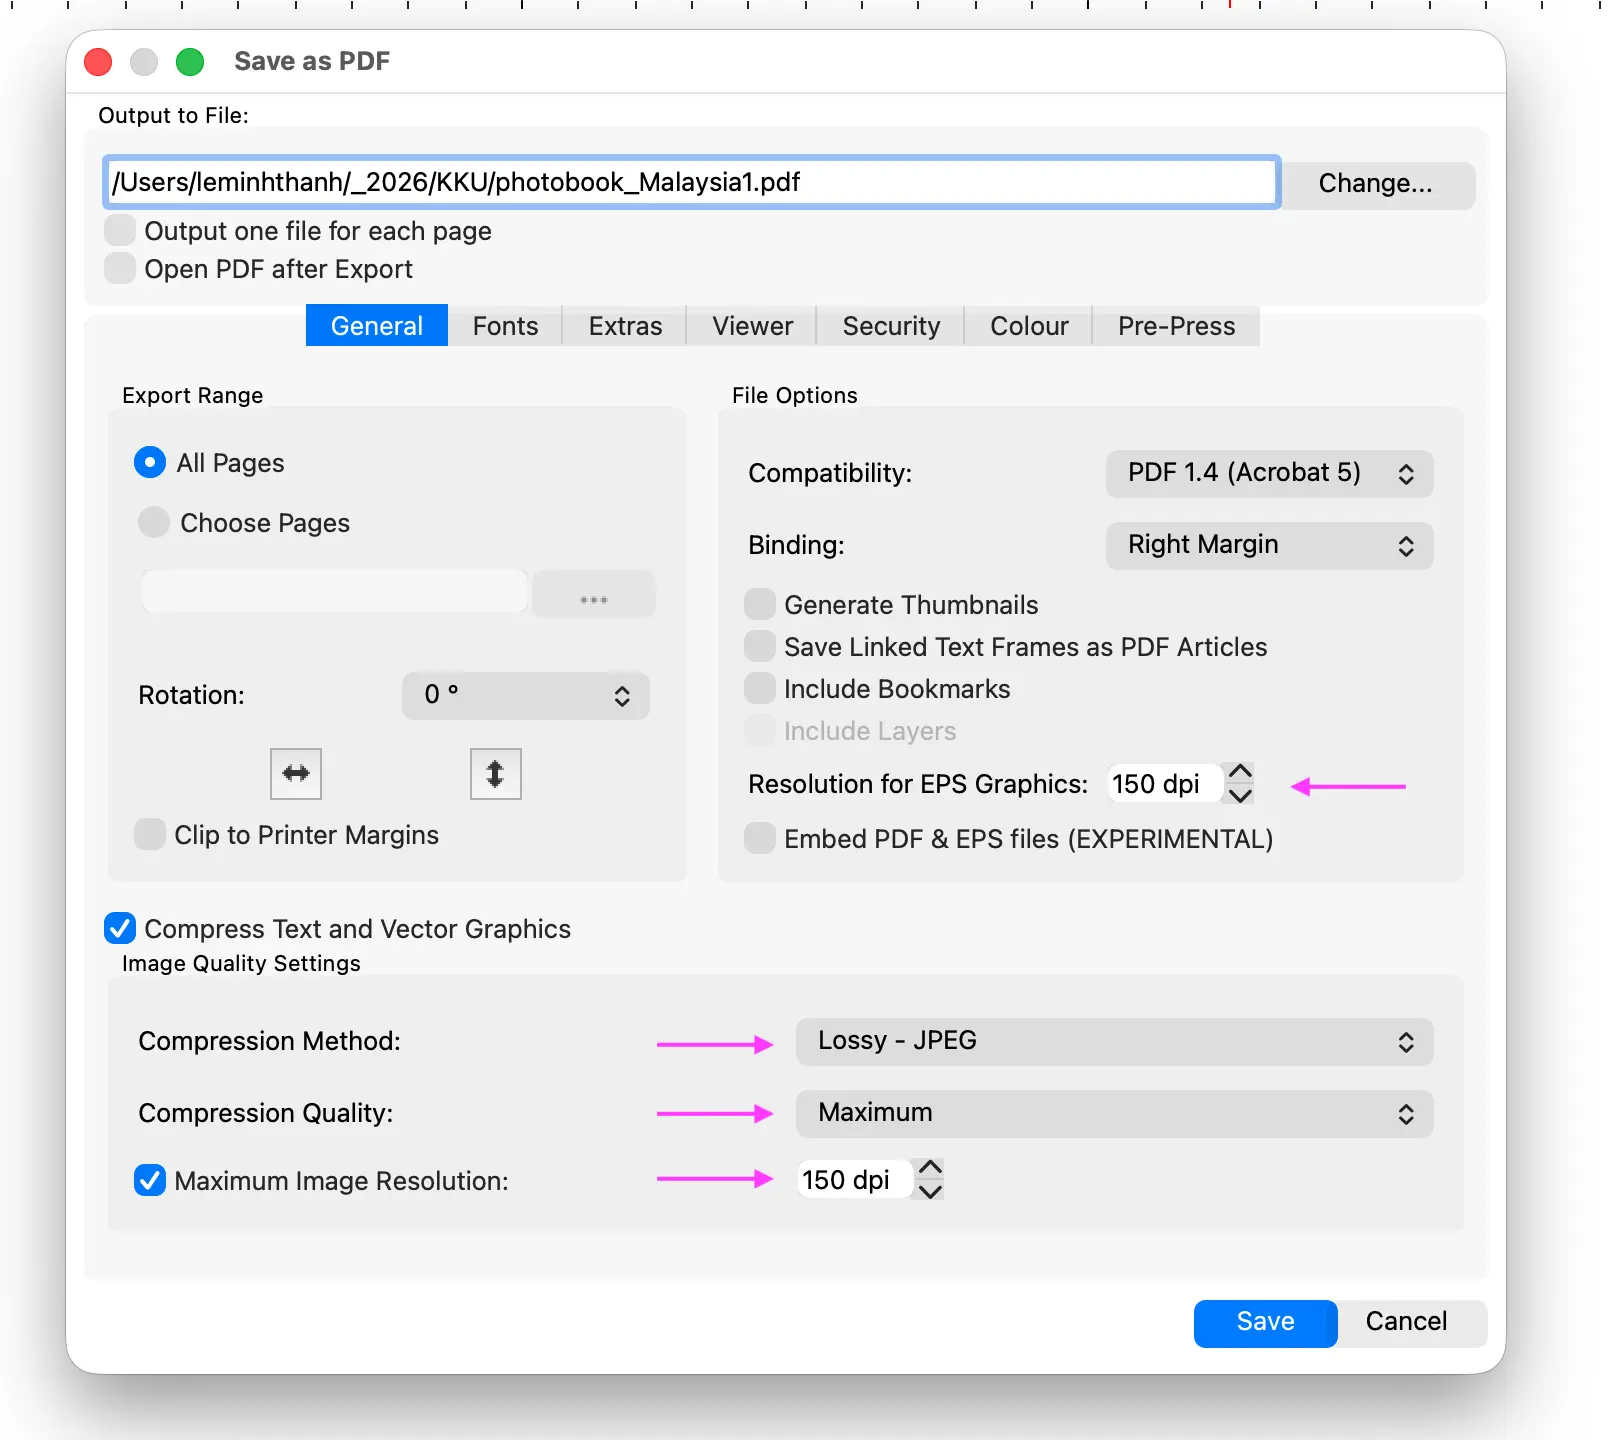This screenshot has width=1612, height=1440.
Task: Open the Compression Method dropdown
Action: pos(1114,1041)
